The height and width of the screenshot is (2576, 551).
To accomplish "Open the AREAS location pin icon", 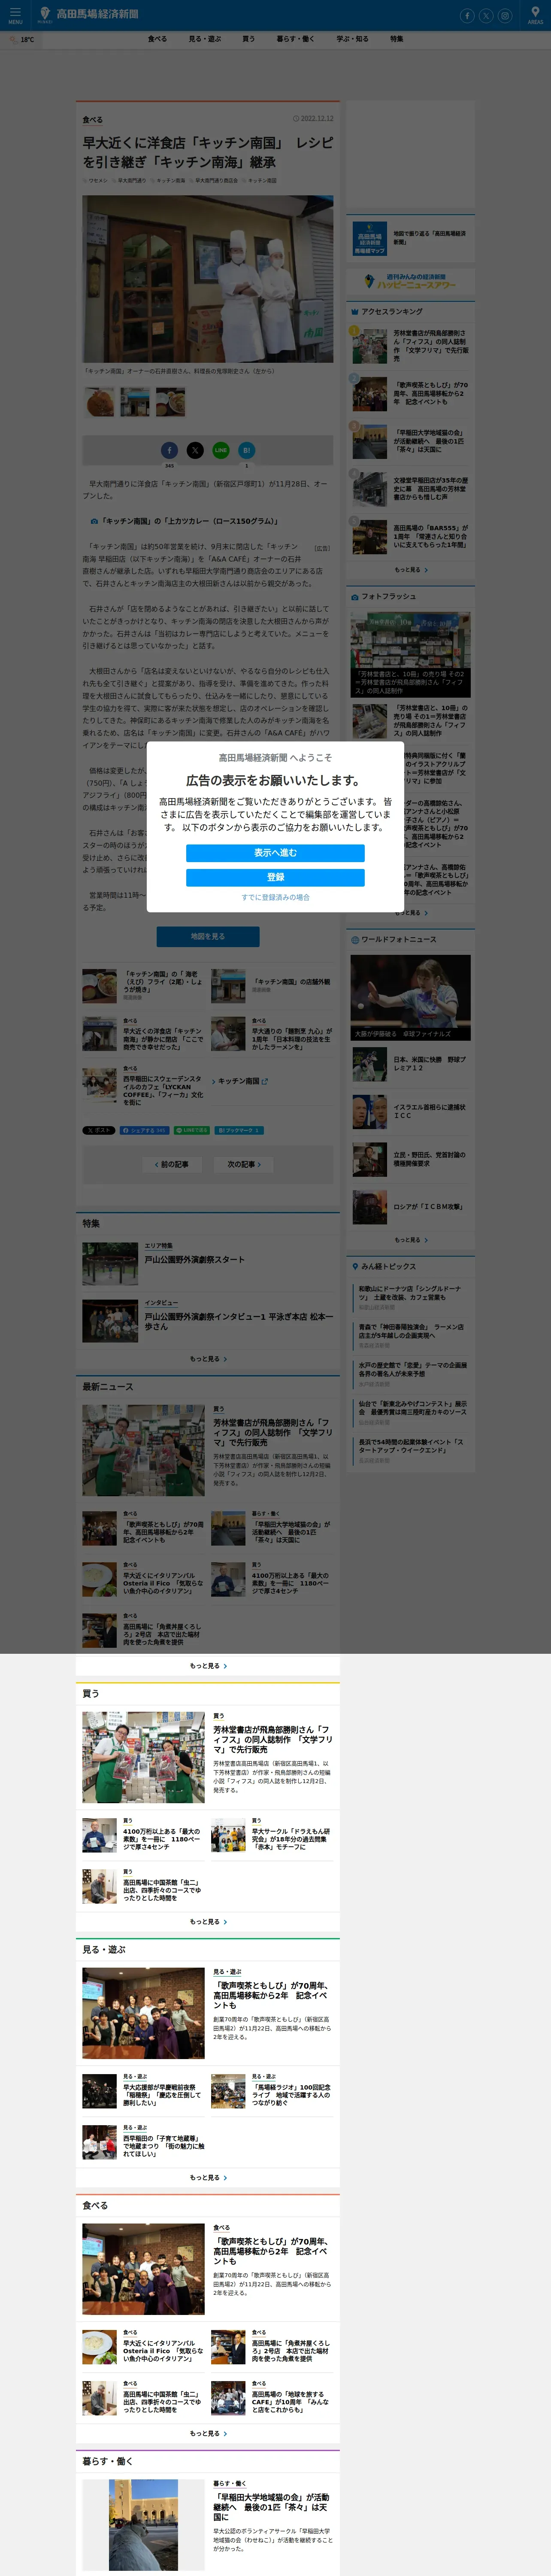I will pyautogui.click(x=535, y=14).
